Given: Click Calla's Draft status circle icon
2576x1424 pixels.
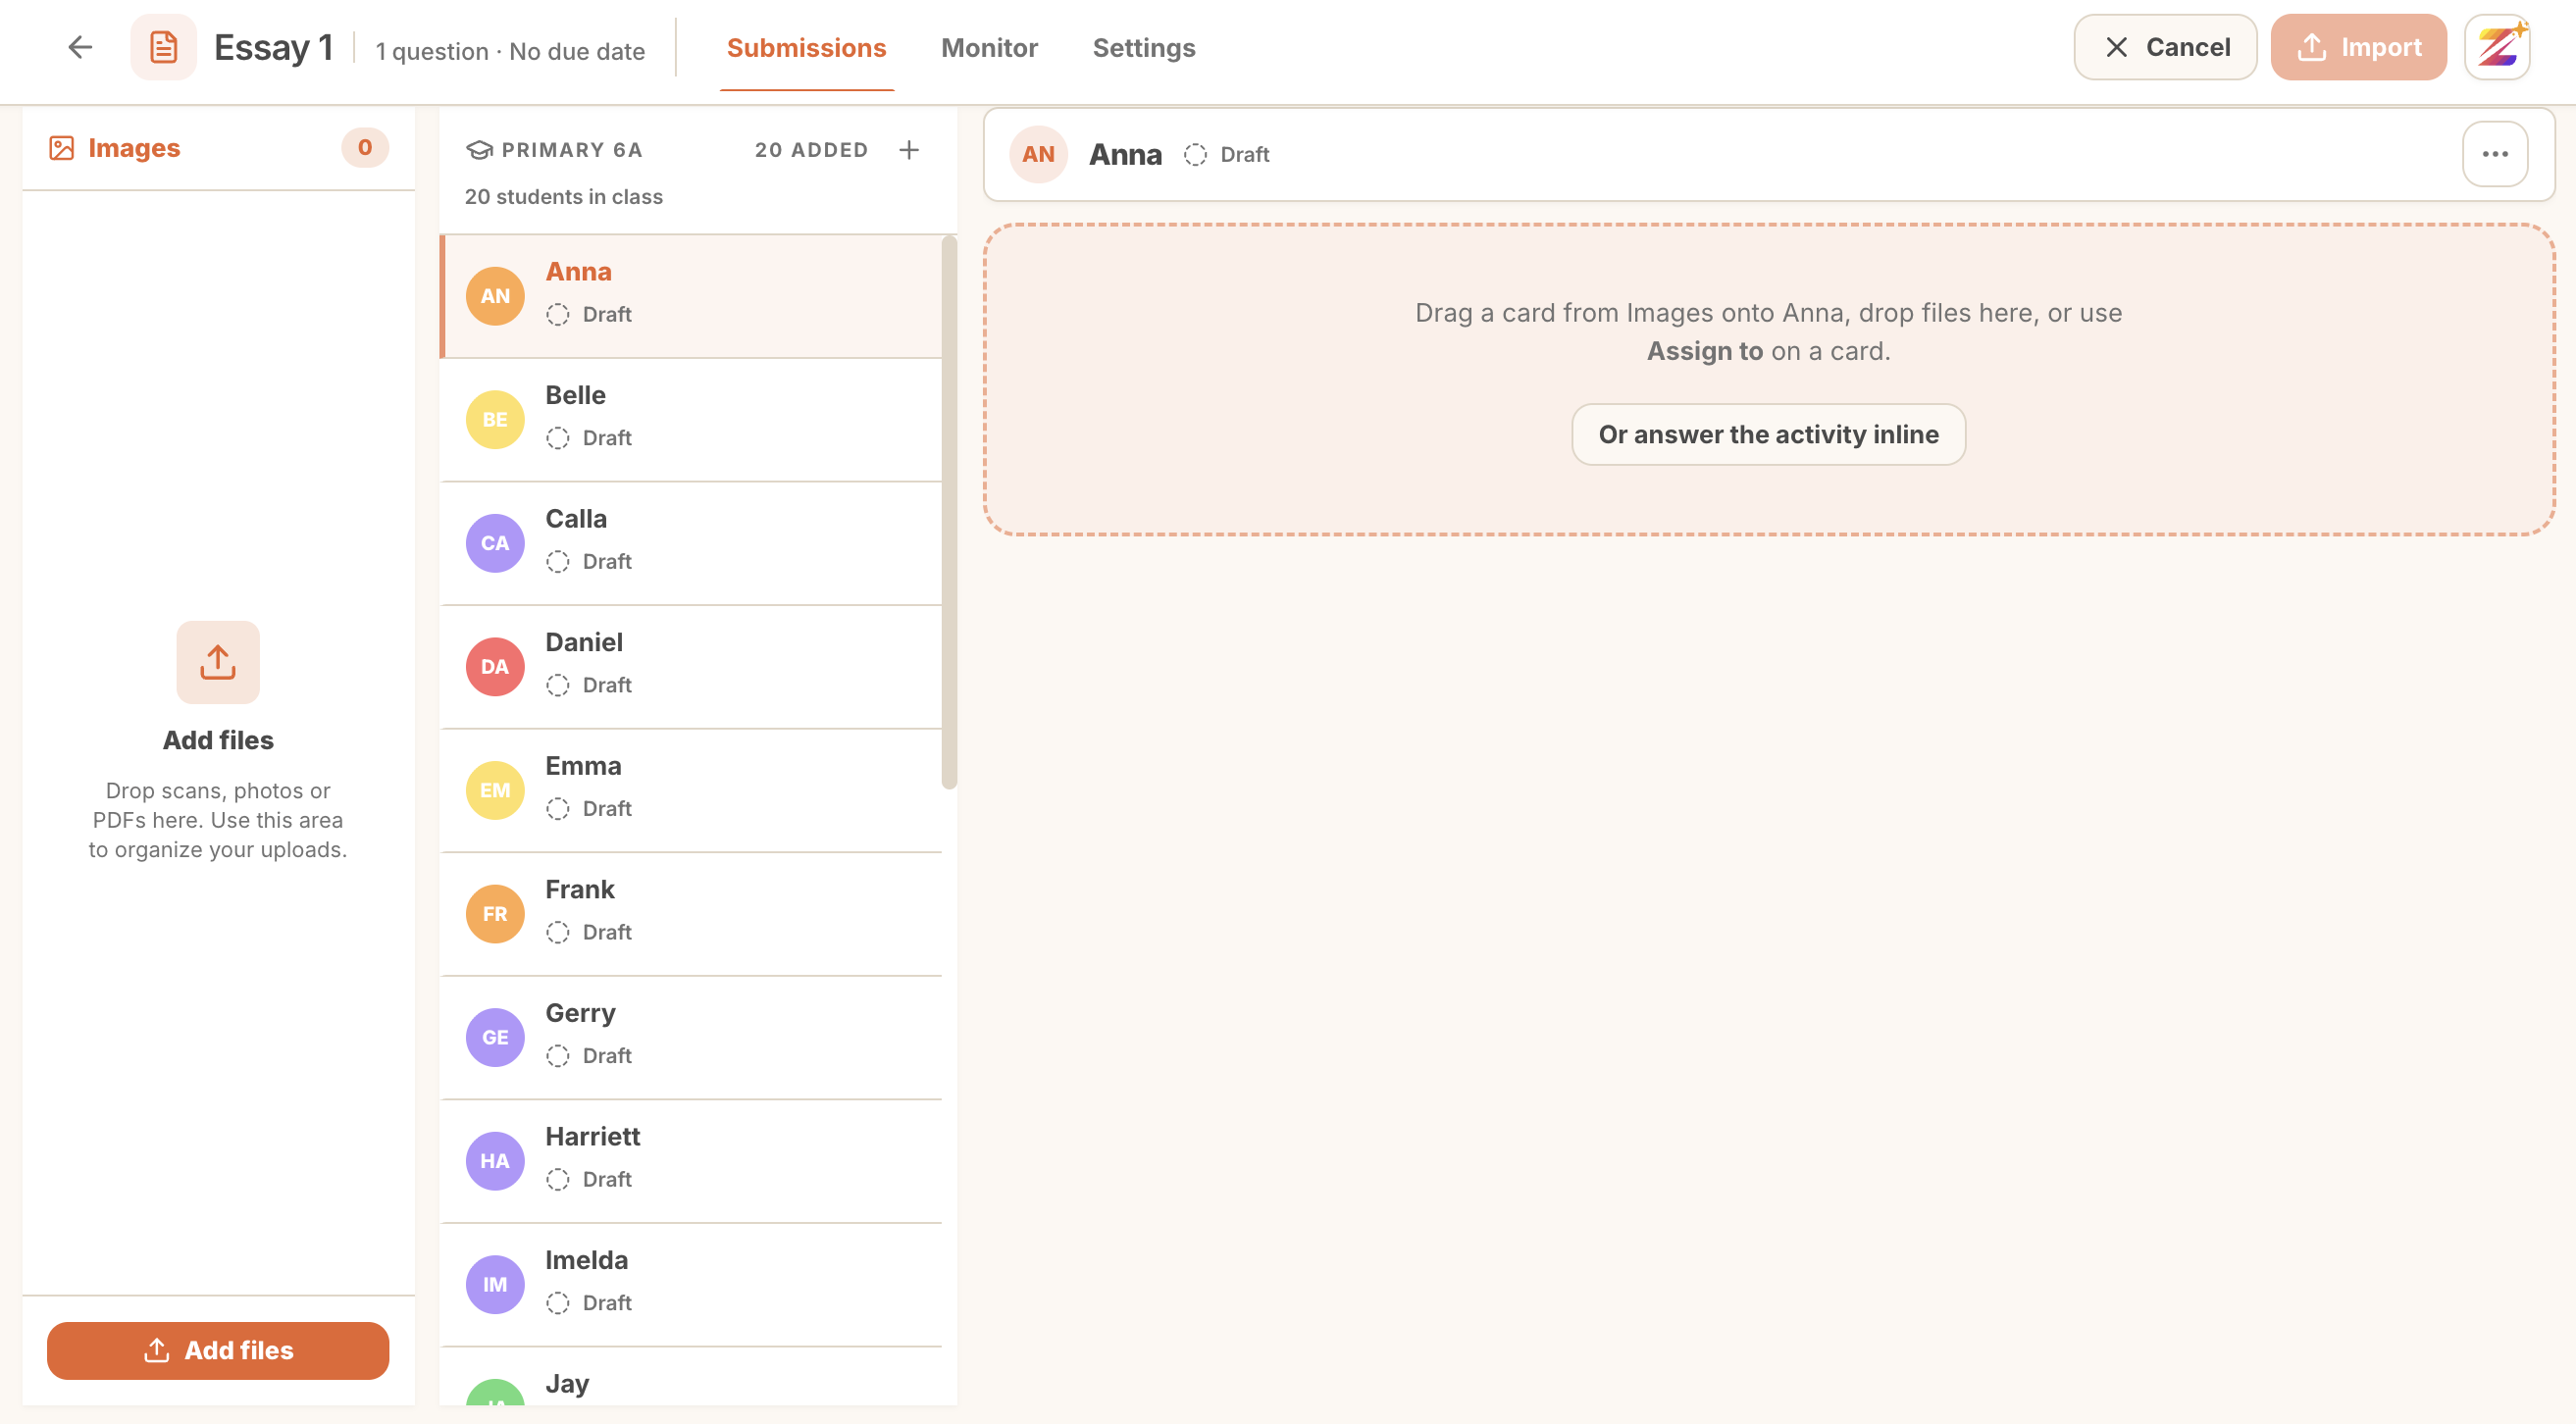Looking at the screenshot, I should (558, 562).
